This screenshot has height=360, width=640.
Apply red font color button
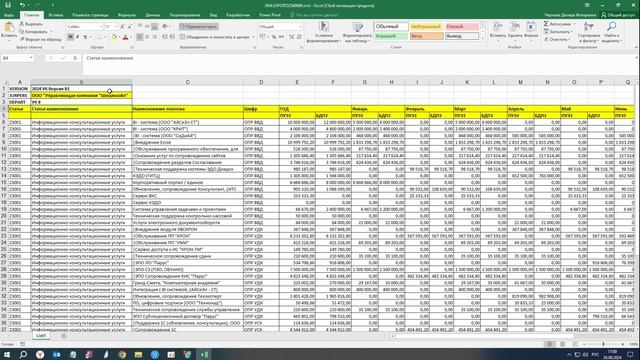(126, 37)
